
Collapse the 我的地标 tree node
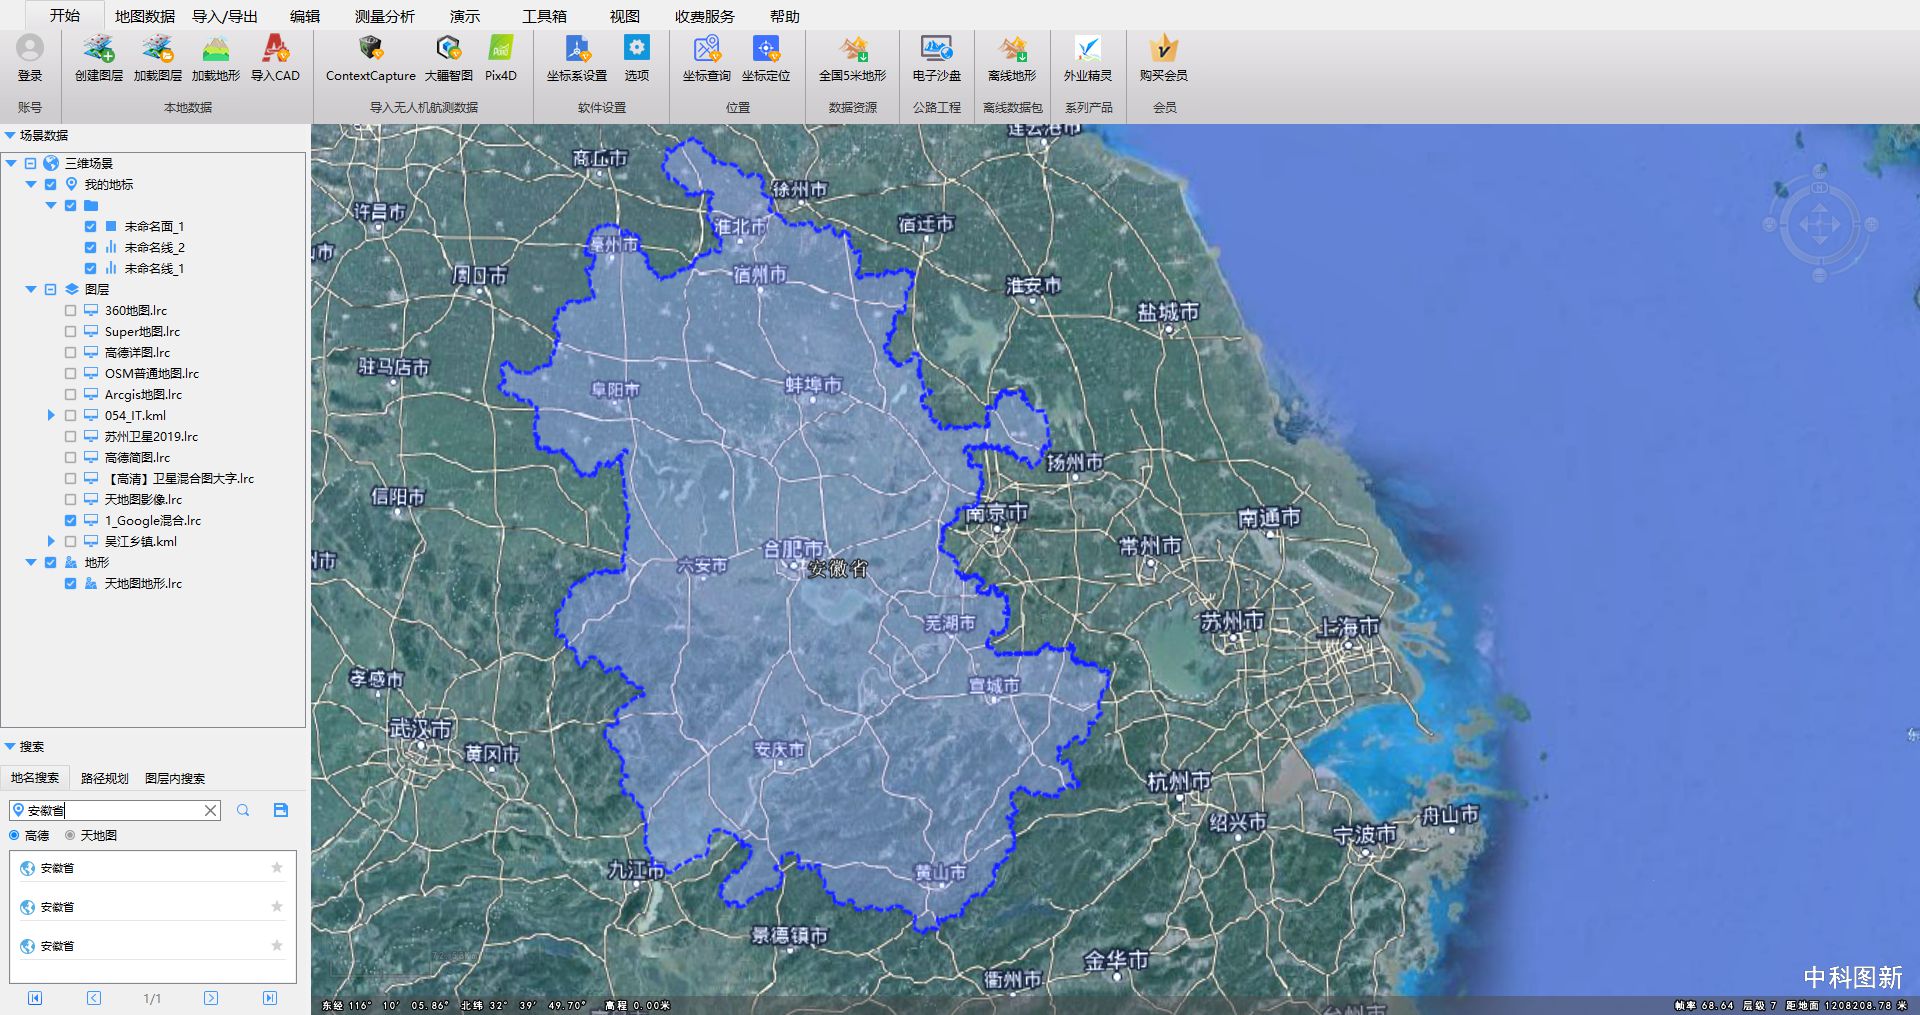tap(31, 184)
